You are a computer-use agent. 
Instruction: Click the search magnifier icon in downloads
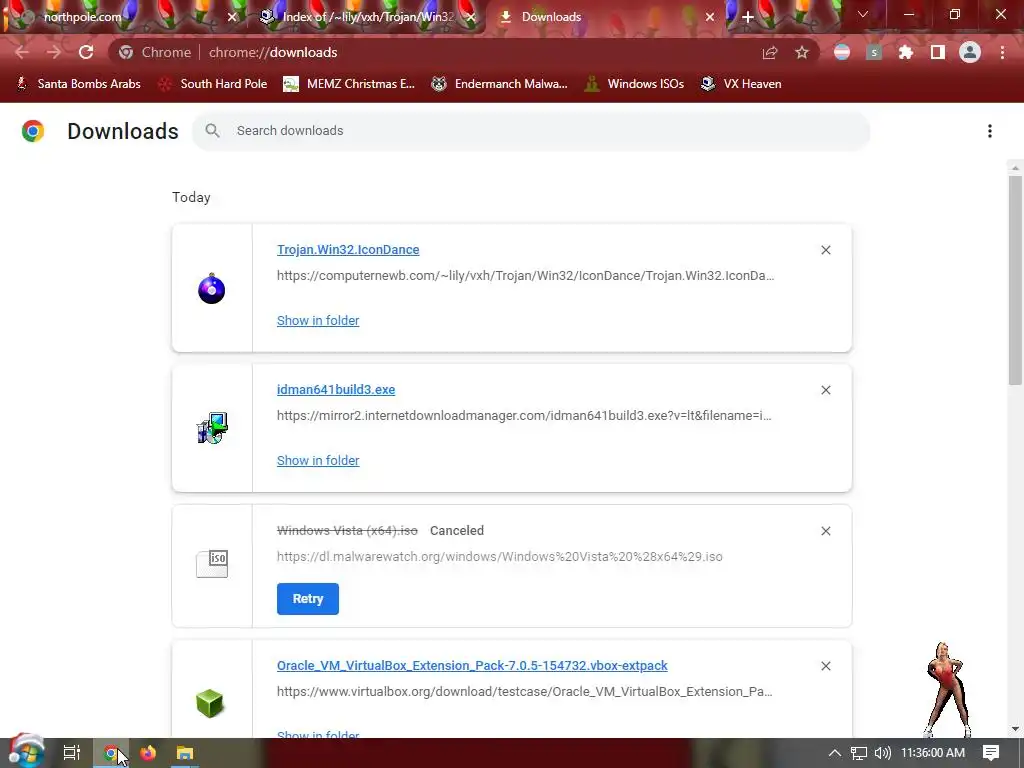212,131
